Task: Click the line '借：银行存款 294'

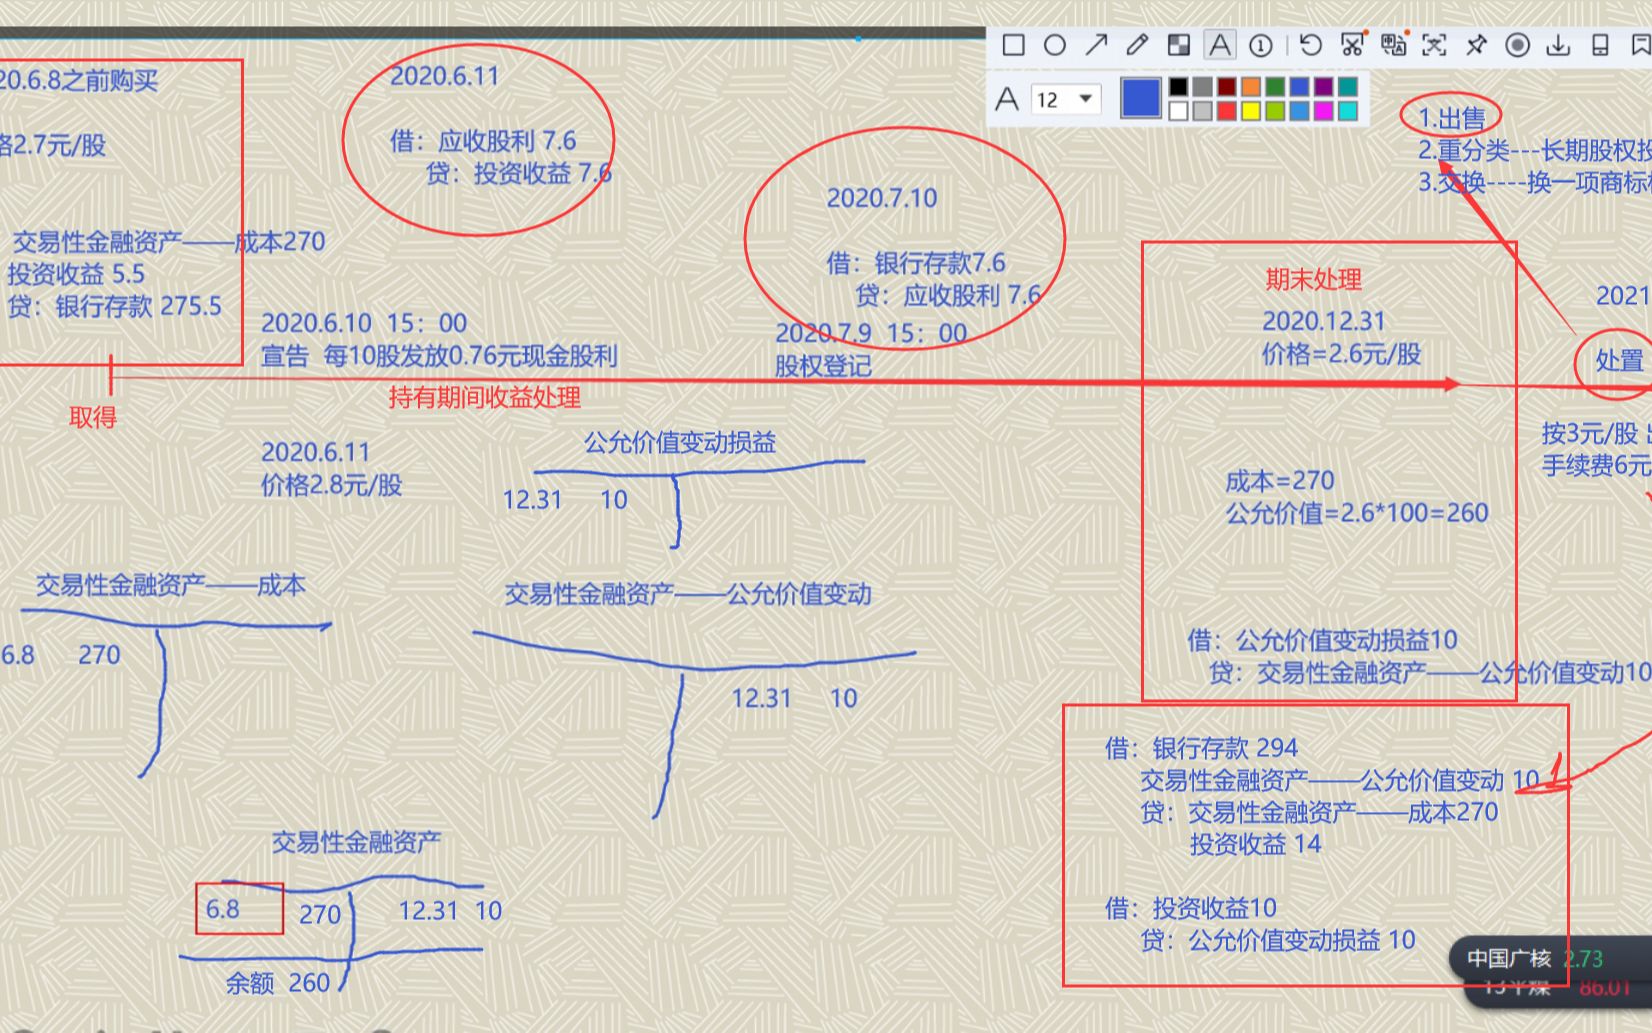Action: (1201, 748)
